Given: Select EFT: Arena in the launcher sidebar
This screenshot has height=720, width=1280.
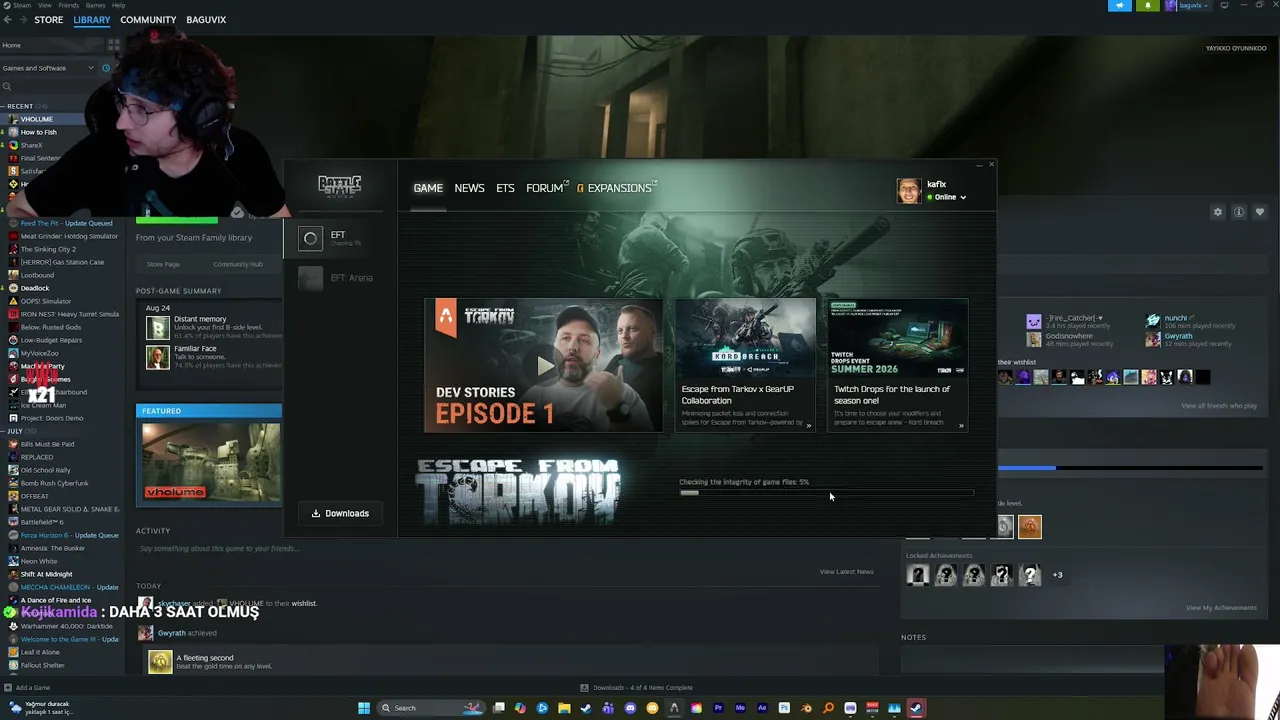Looking at the screenshot, I should click(340, 278).
